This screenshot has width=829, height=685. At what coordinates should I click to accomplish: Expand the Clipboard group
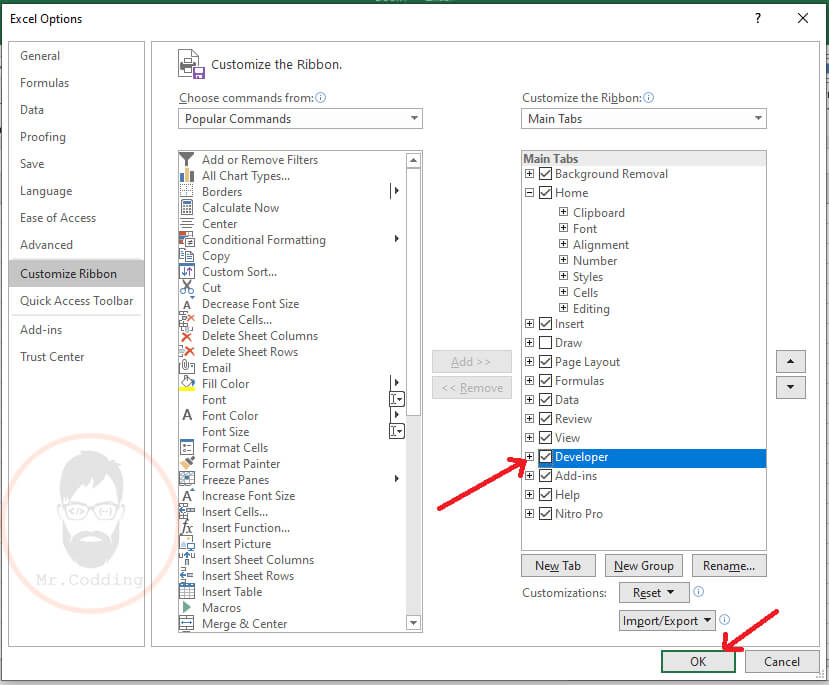click(564, 212)
